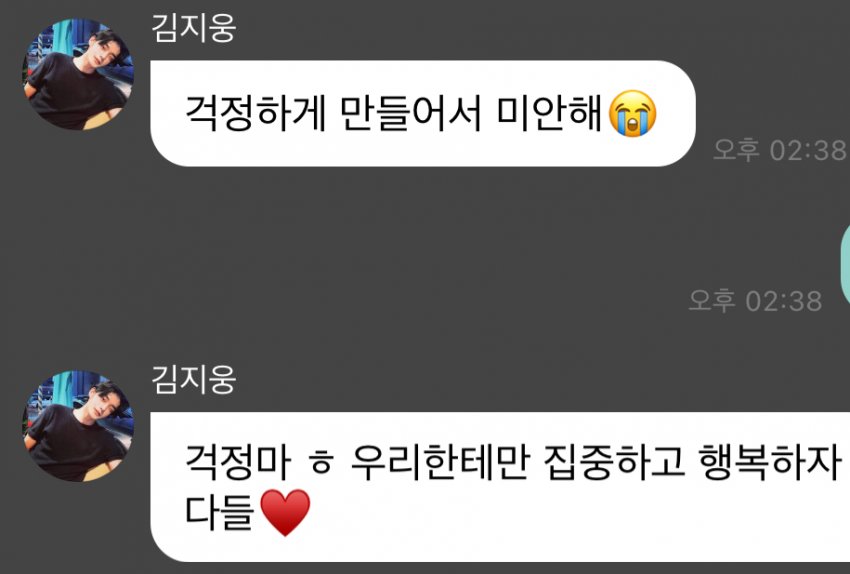This screenshot has height=574, width=850.
Task: Open profile photo beside the 미안해 message
Action: (x=78, y=74)
